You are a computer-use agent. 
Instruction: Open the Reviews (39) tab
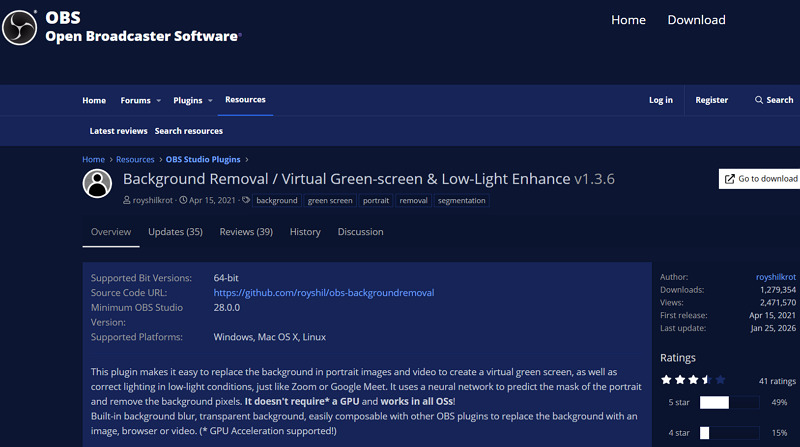(x=246, y=232)
